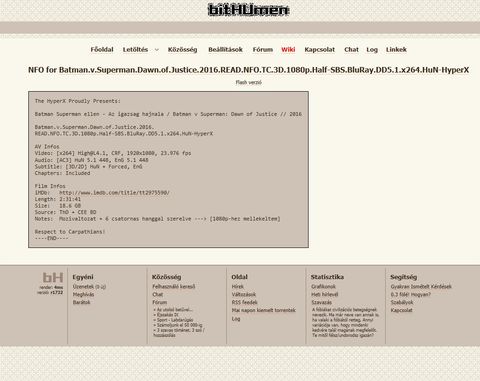Open Log in the Oldal footer
This screenshot has height=381, width=480.
(236, 319)
